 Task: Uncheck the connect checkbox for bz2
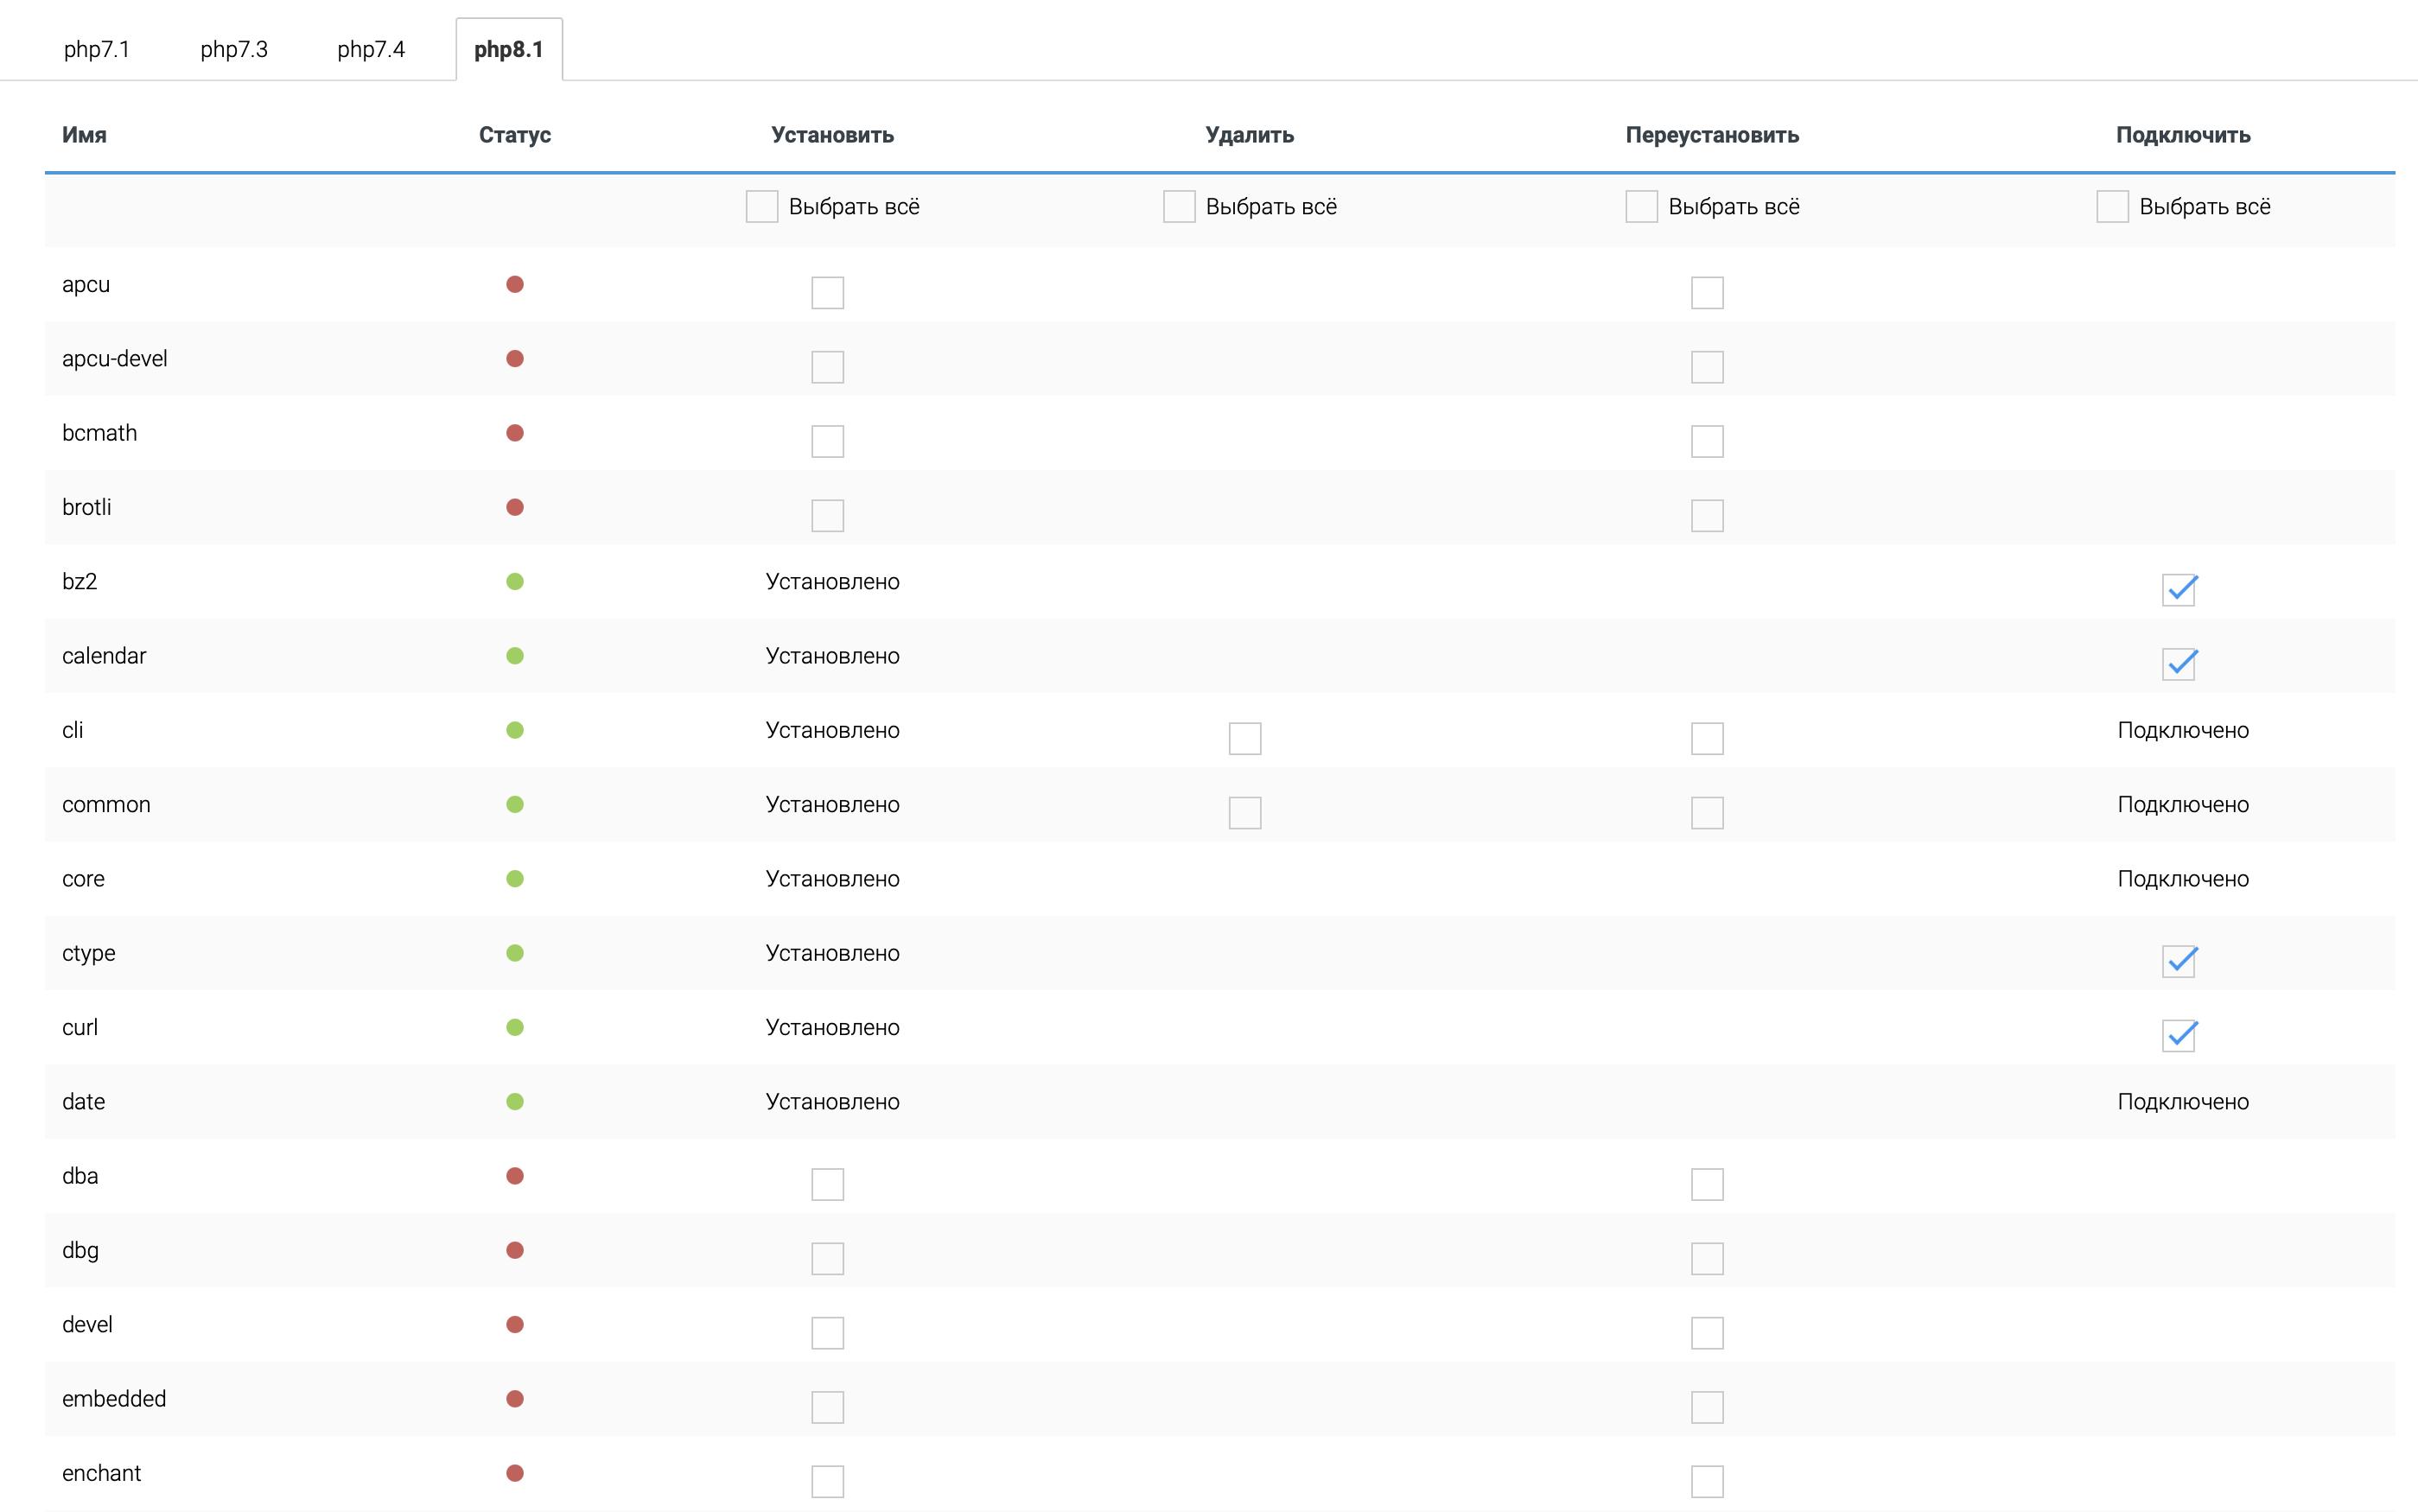click(x=2178, y=590)
